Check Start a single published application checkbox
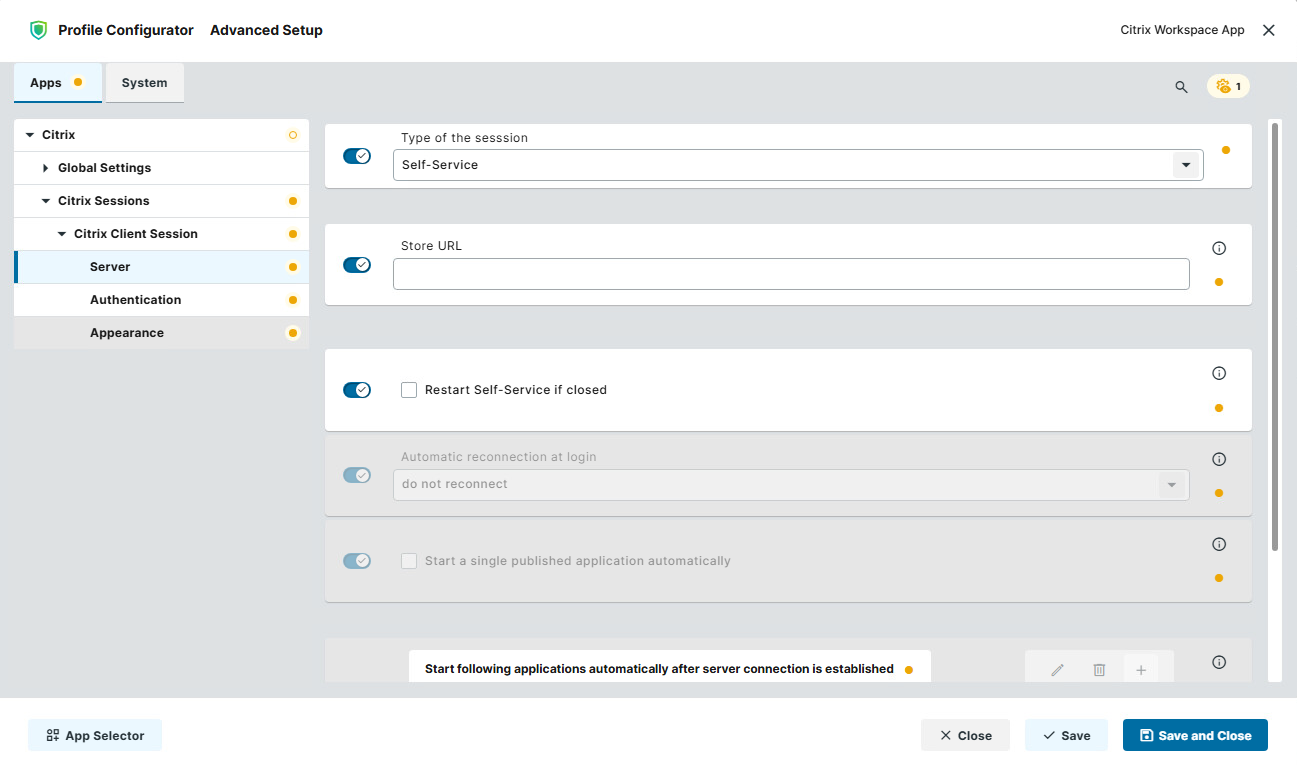 [409, 561]
